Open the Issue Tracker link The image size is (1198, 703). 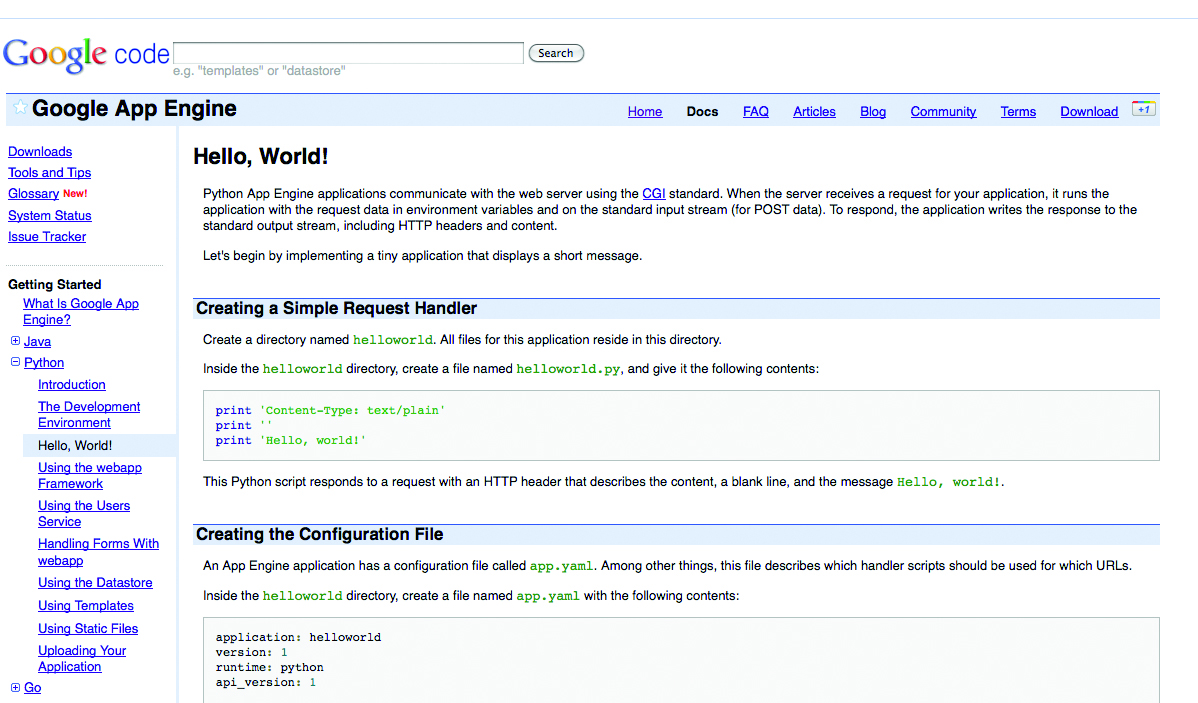point(47,237)
